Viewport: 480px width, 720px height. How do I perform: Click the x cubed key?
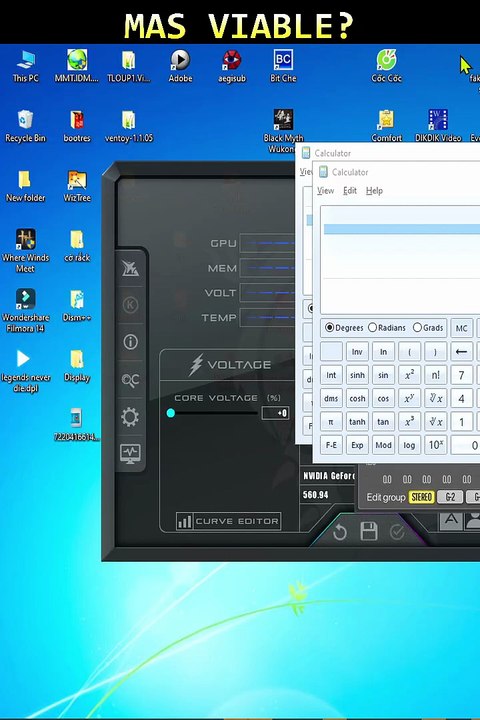[x=409, y=422]
